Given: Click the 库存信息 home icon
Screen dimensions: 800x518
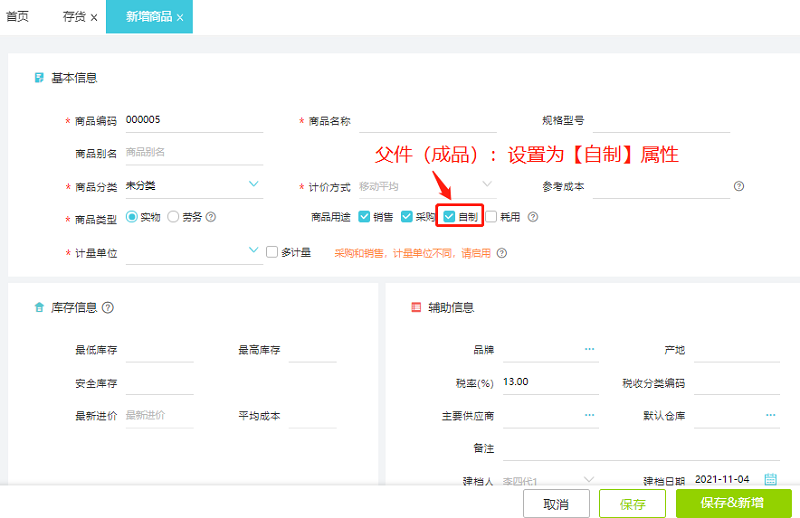Looking at the screenshot, I should (39, 307).
